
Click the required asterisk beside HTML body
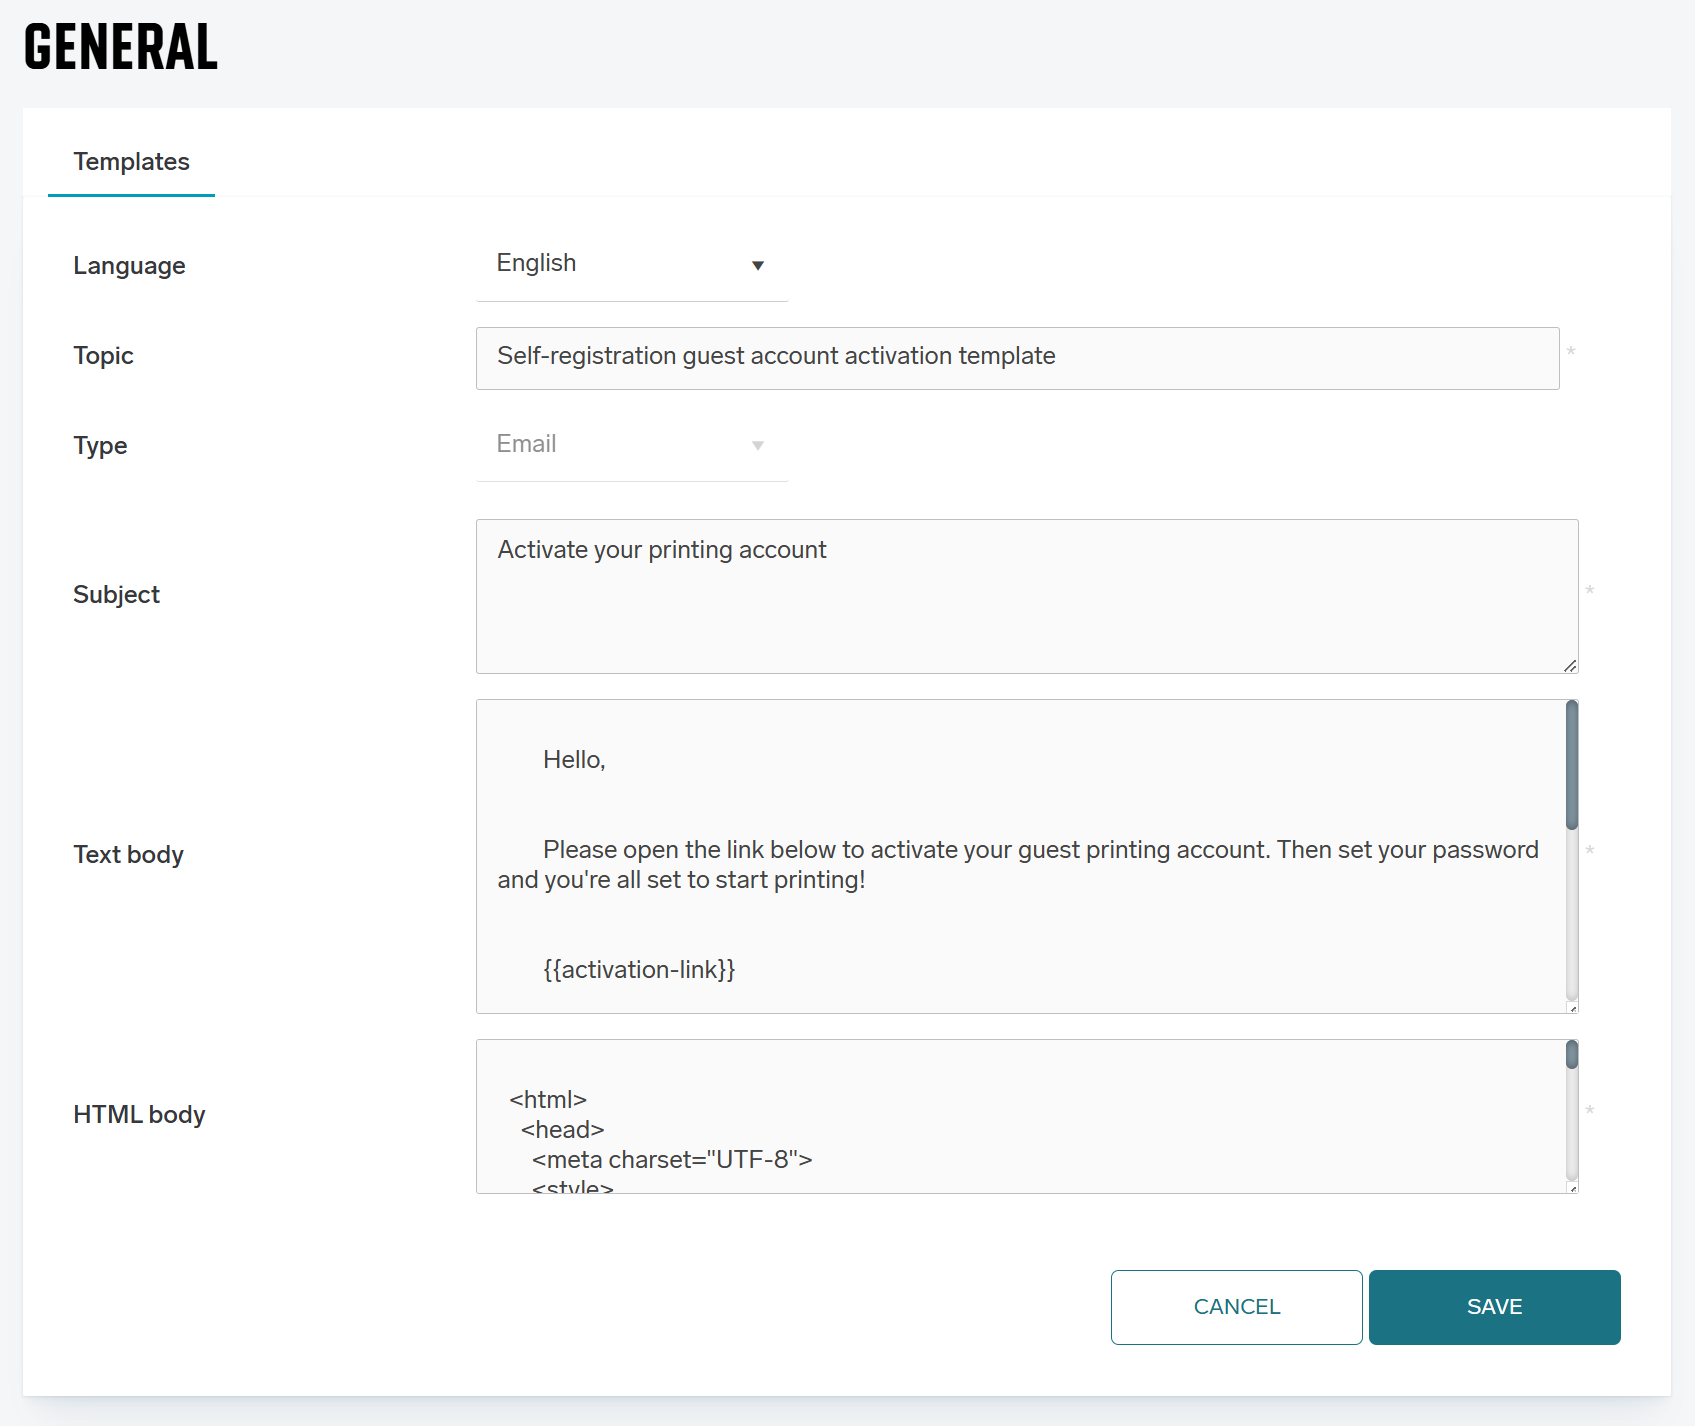click(x=1589, y=1111)
